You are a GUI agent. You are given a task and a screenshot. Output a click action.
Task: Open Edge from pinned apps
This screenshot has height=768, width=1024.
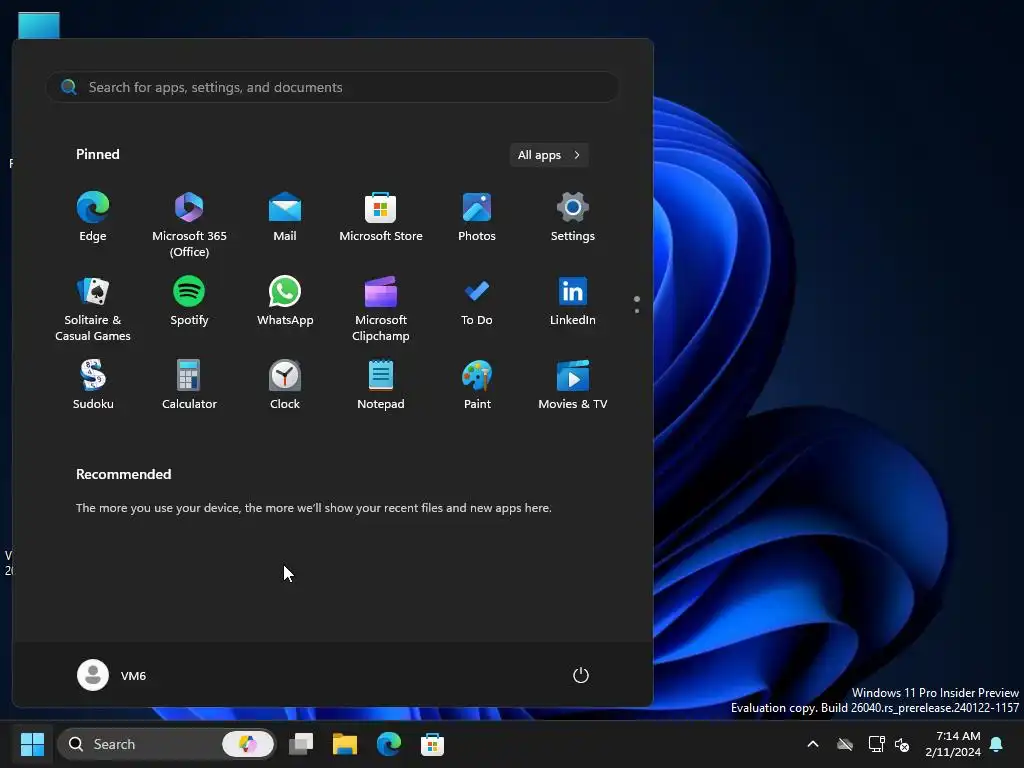click(93, 217)
